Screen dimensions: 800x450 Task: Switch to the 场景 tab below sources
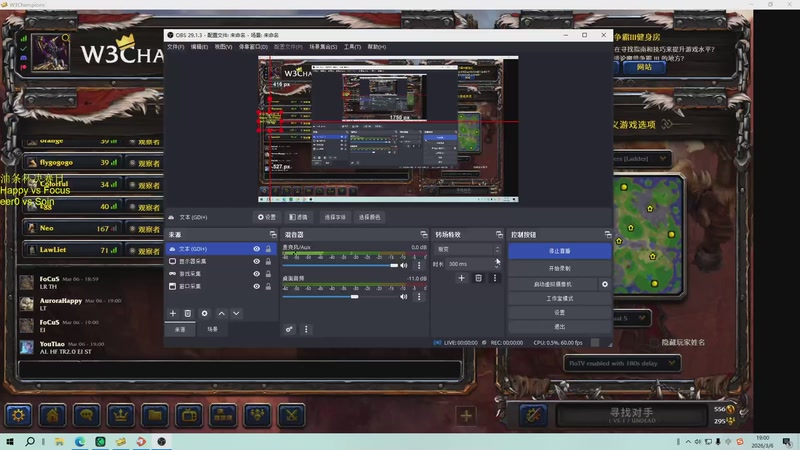point(212,330)
